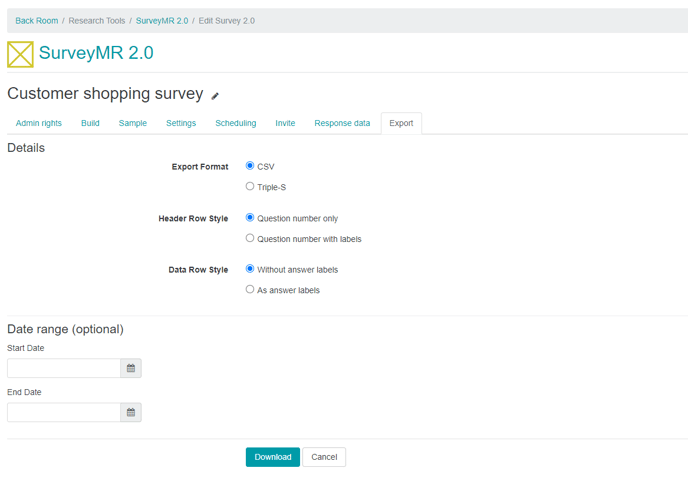Select Triple-S export format
688x481 pixels.
click(x=250, y=187)
